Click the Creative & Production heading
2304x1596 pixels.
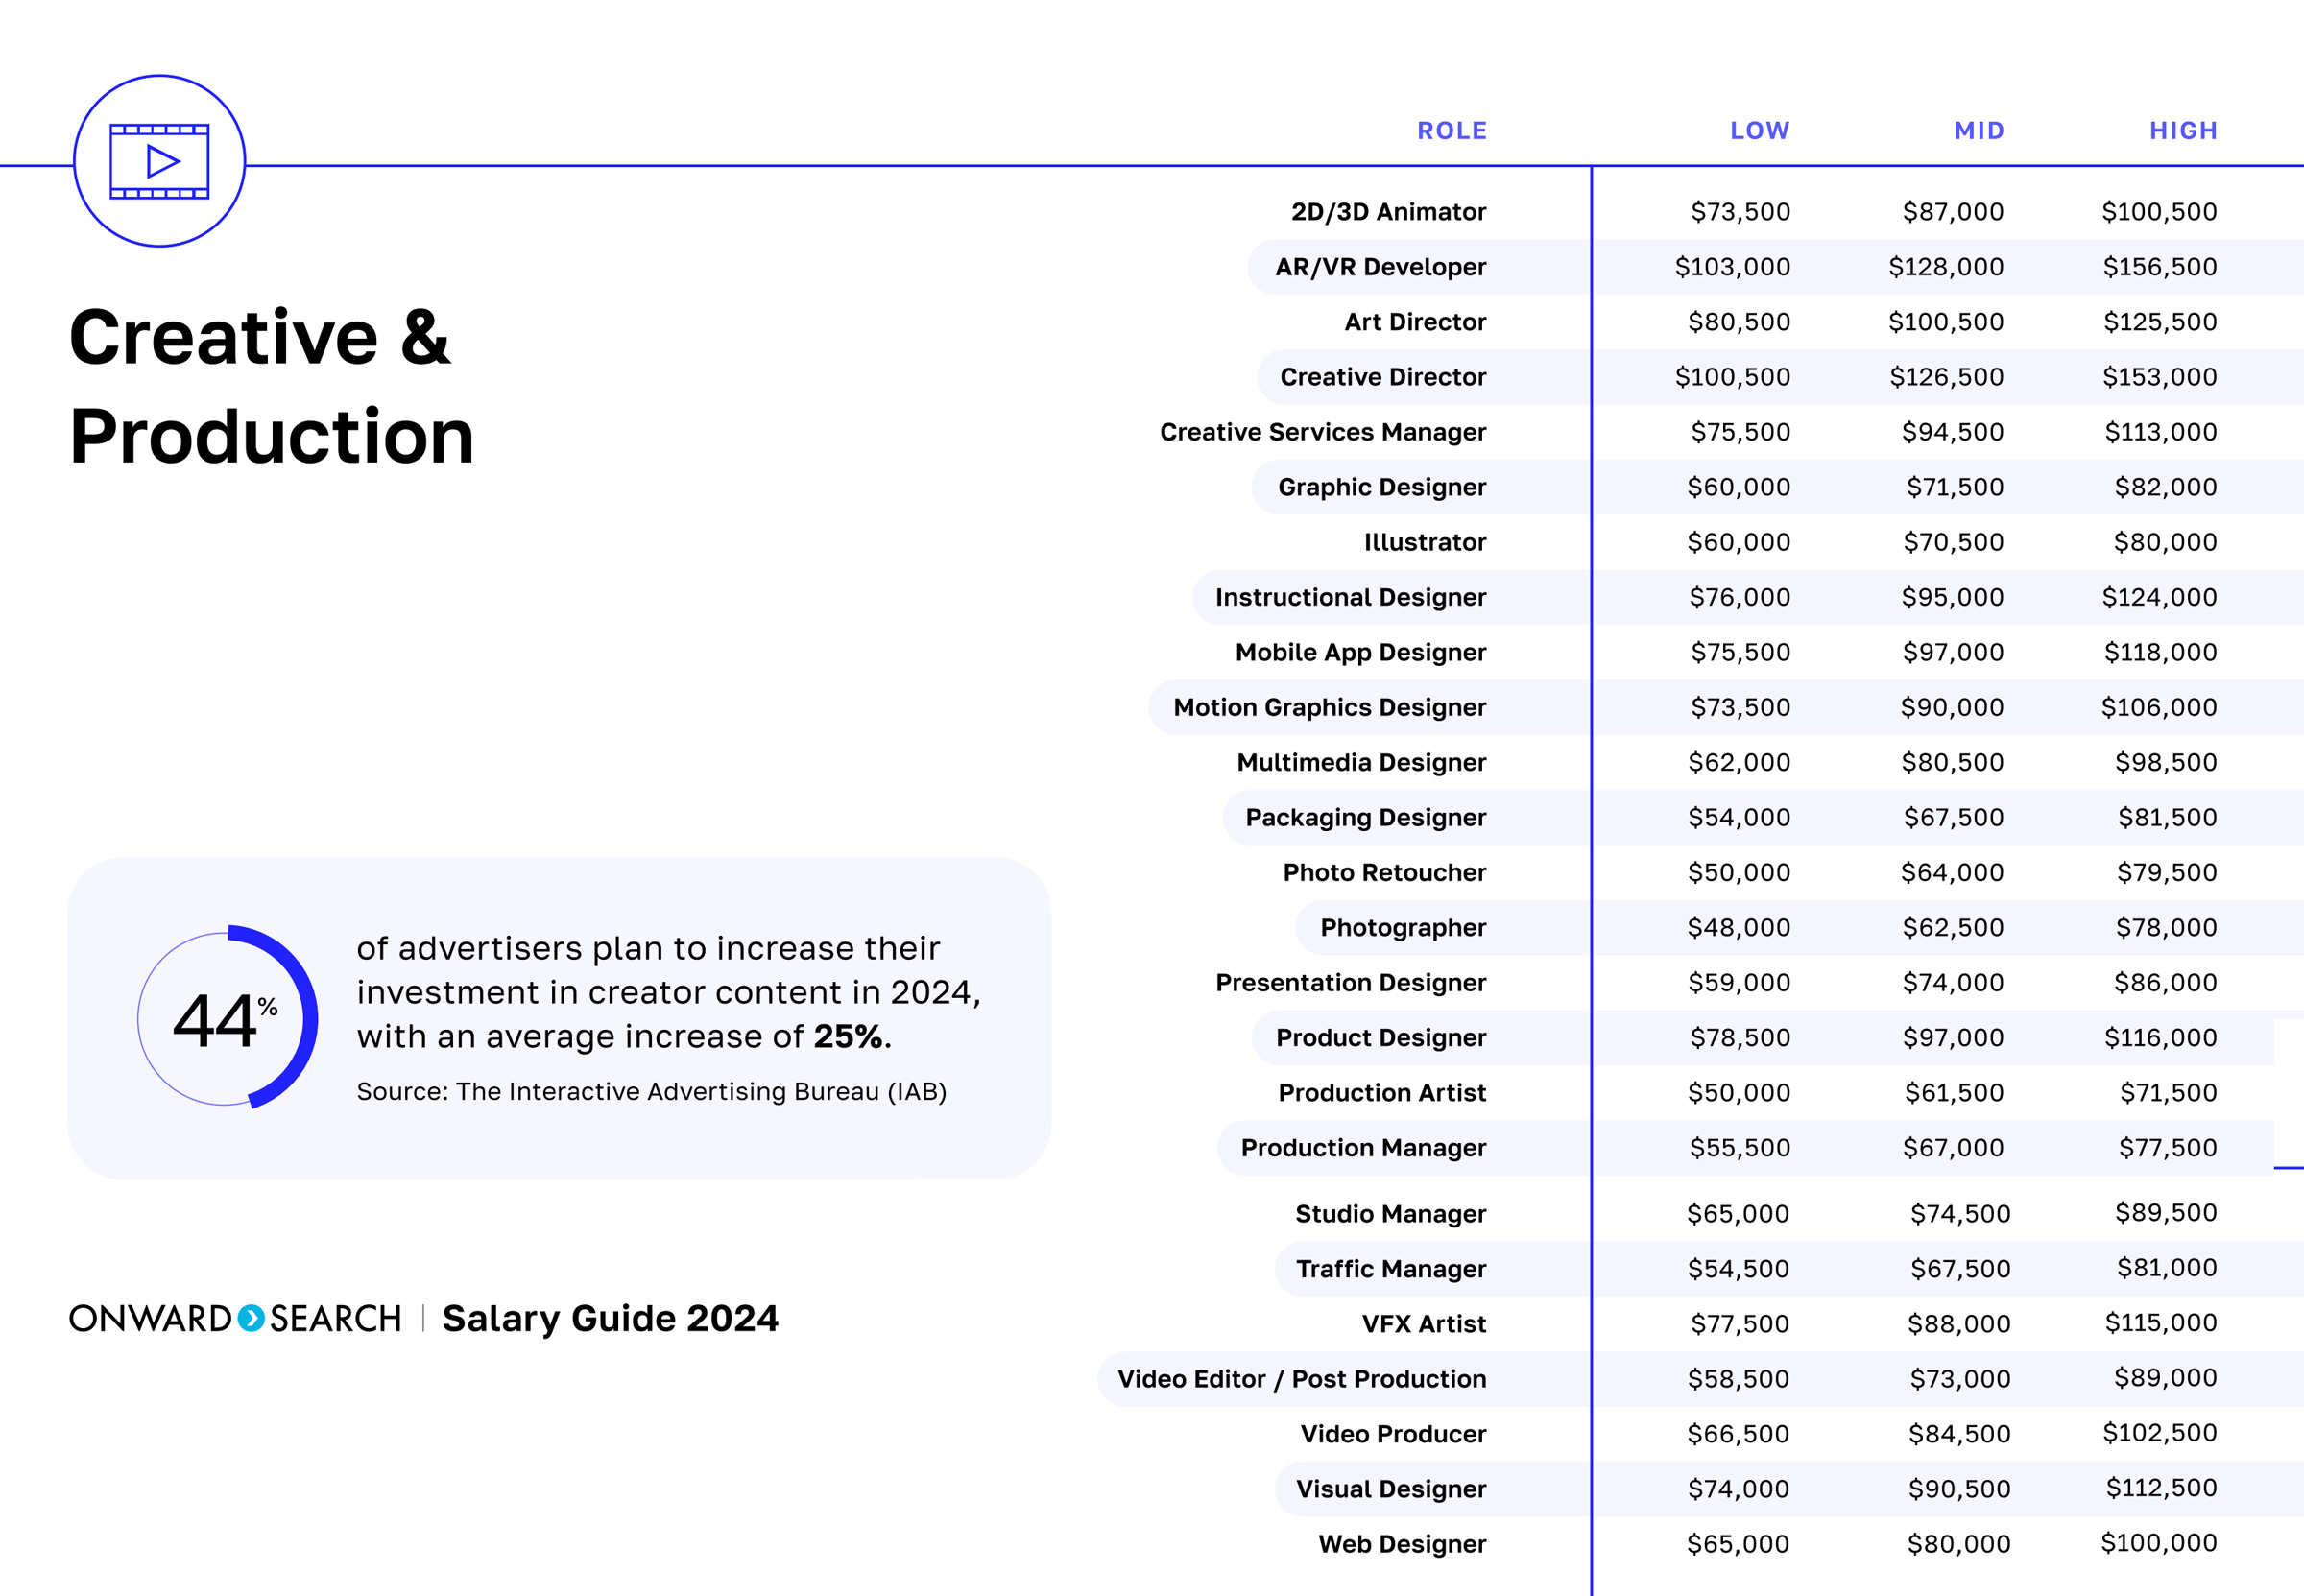point(270,386)
